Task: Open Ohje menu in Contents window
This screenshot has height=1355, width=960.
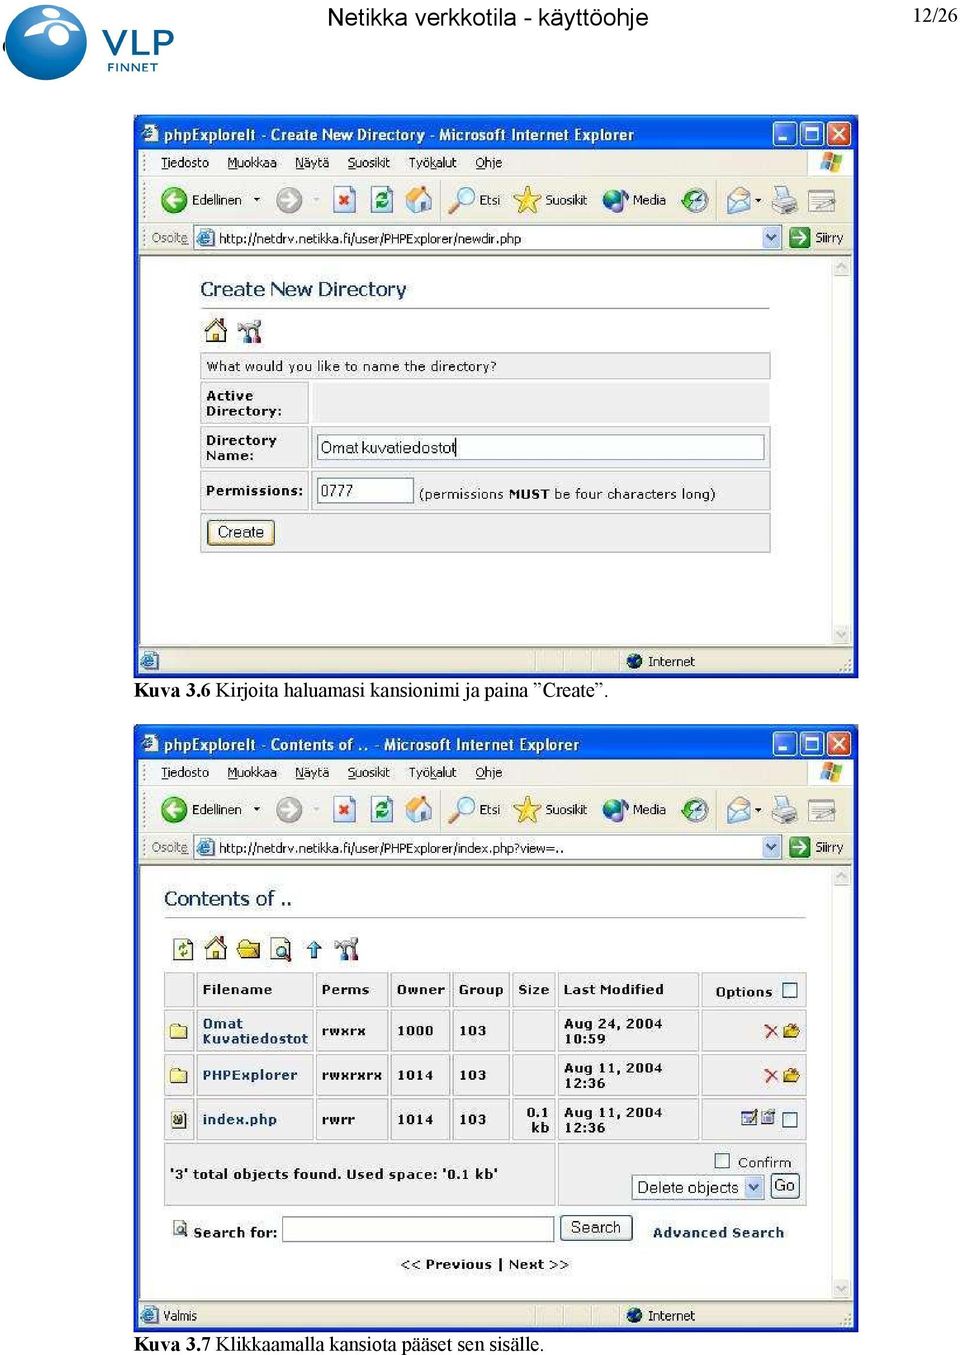Action: (x=489, y=772)
